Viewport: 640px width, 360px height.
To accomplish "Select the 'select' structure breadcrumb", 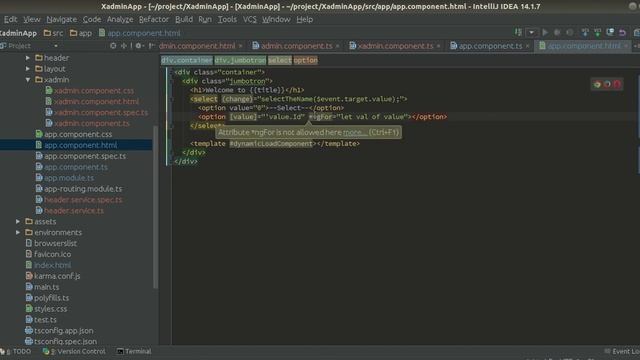I will point(280,60).
